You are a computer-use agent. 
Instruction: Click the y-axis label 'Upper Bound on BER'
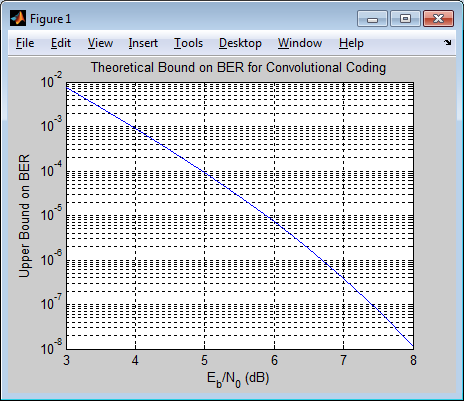(24, 216)
